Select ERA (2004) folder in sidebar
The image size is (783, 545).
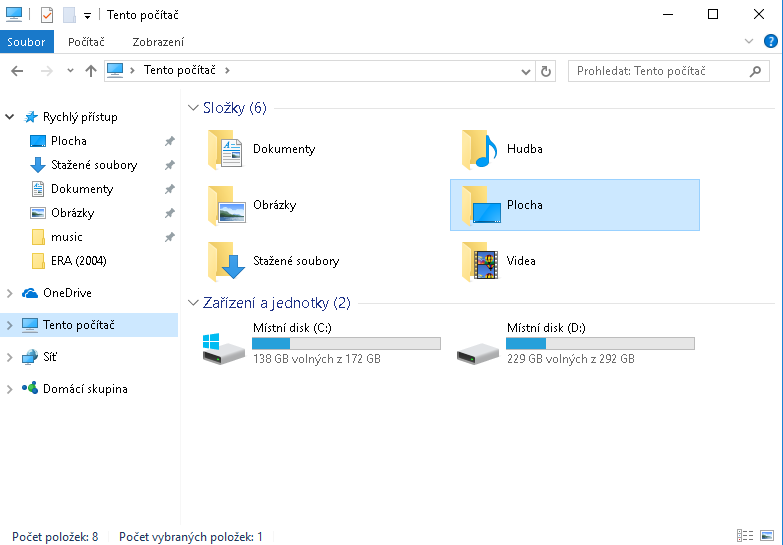(x=78, y=261)
